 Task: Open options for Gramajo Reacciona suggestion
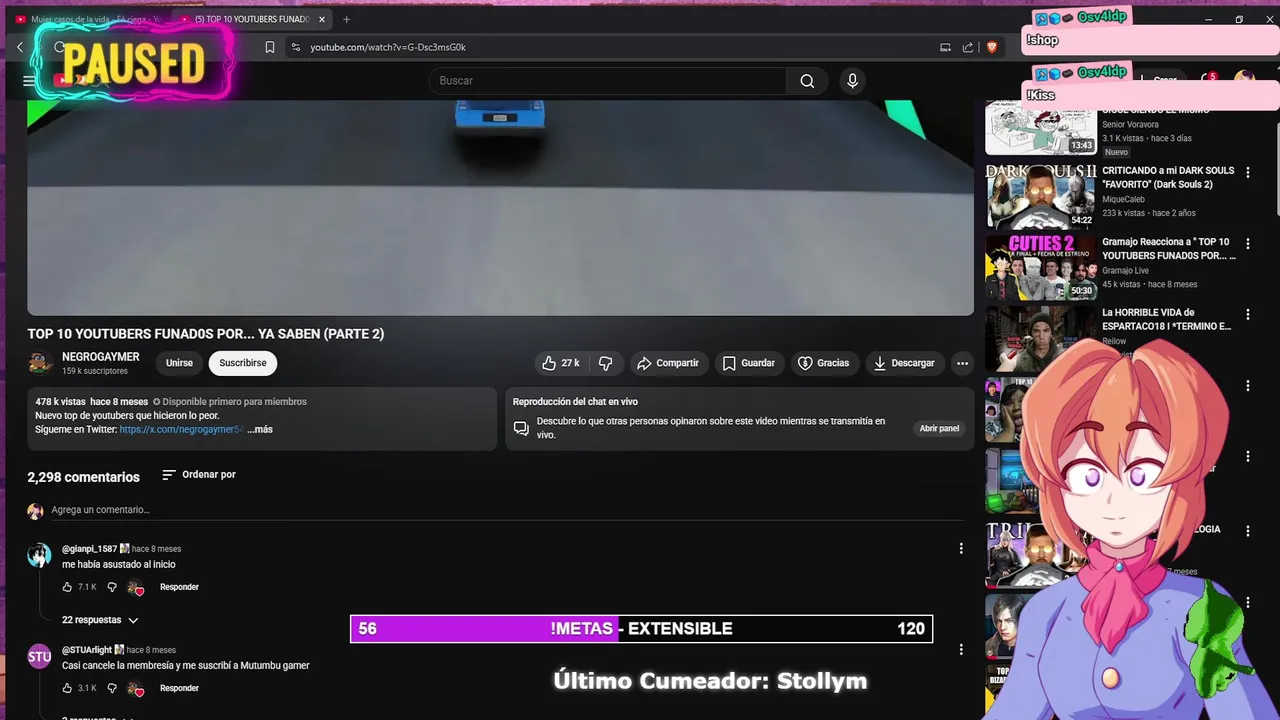(1247, 244)
